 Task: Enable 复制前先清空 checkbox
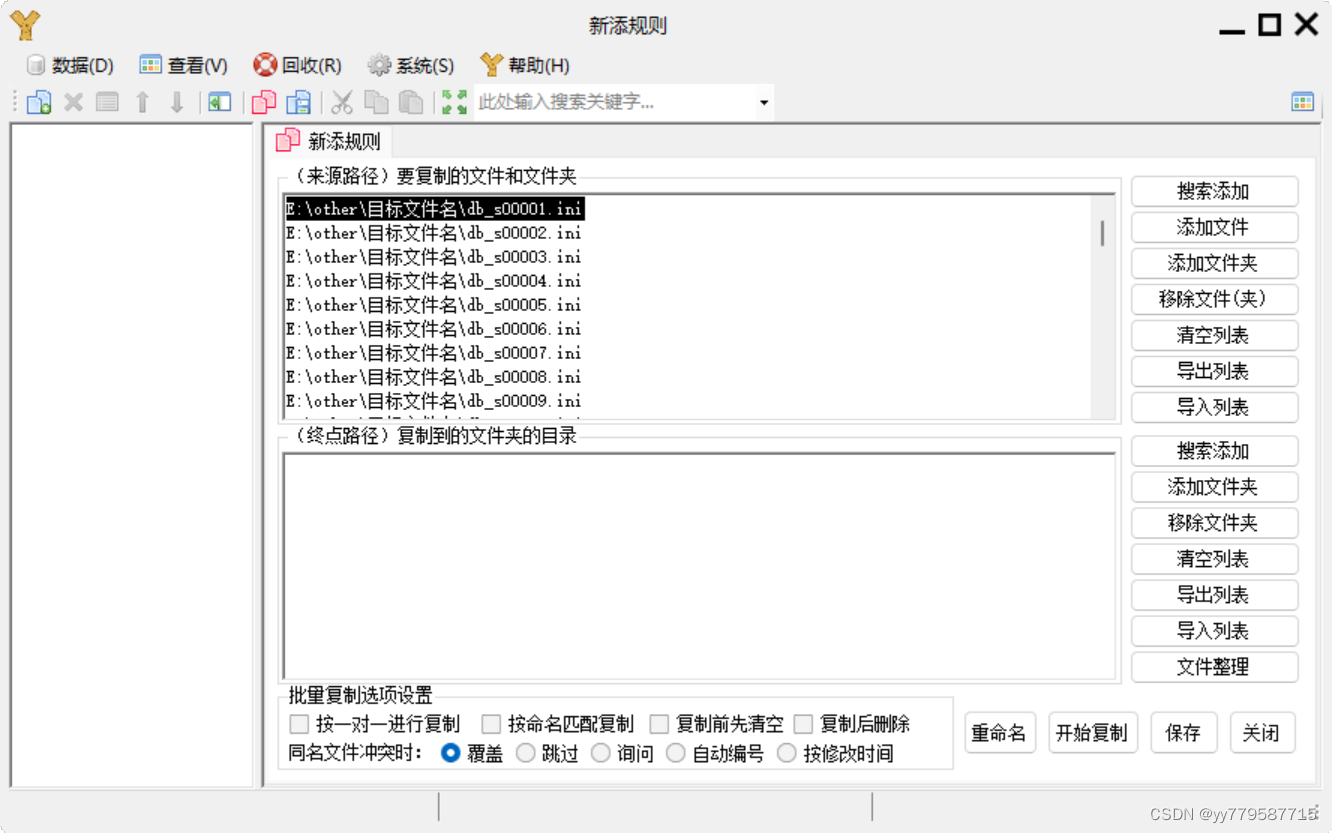click(716, 724)
